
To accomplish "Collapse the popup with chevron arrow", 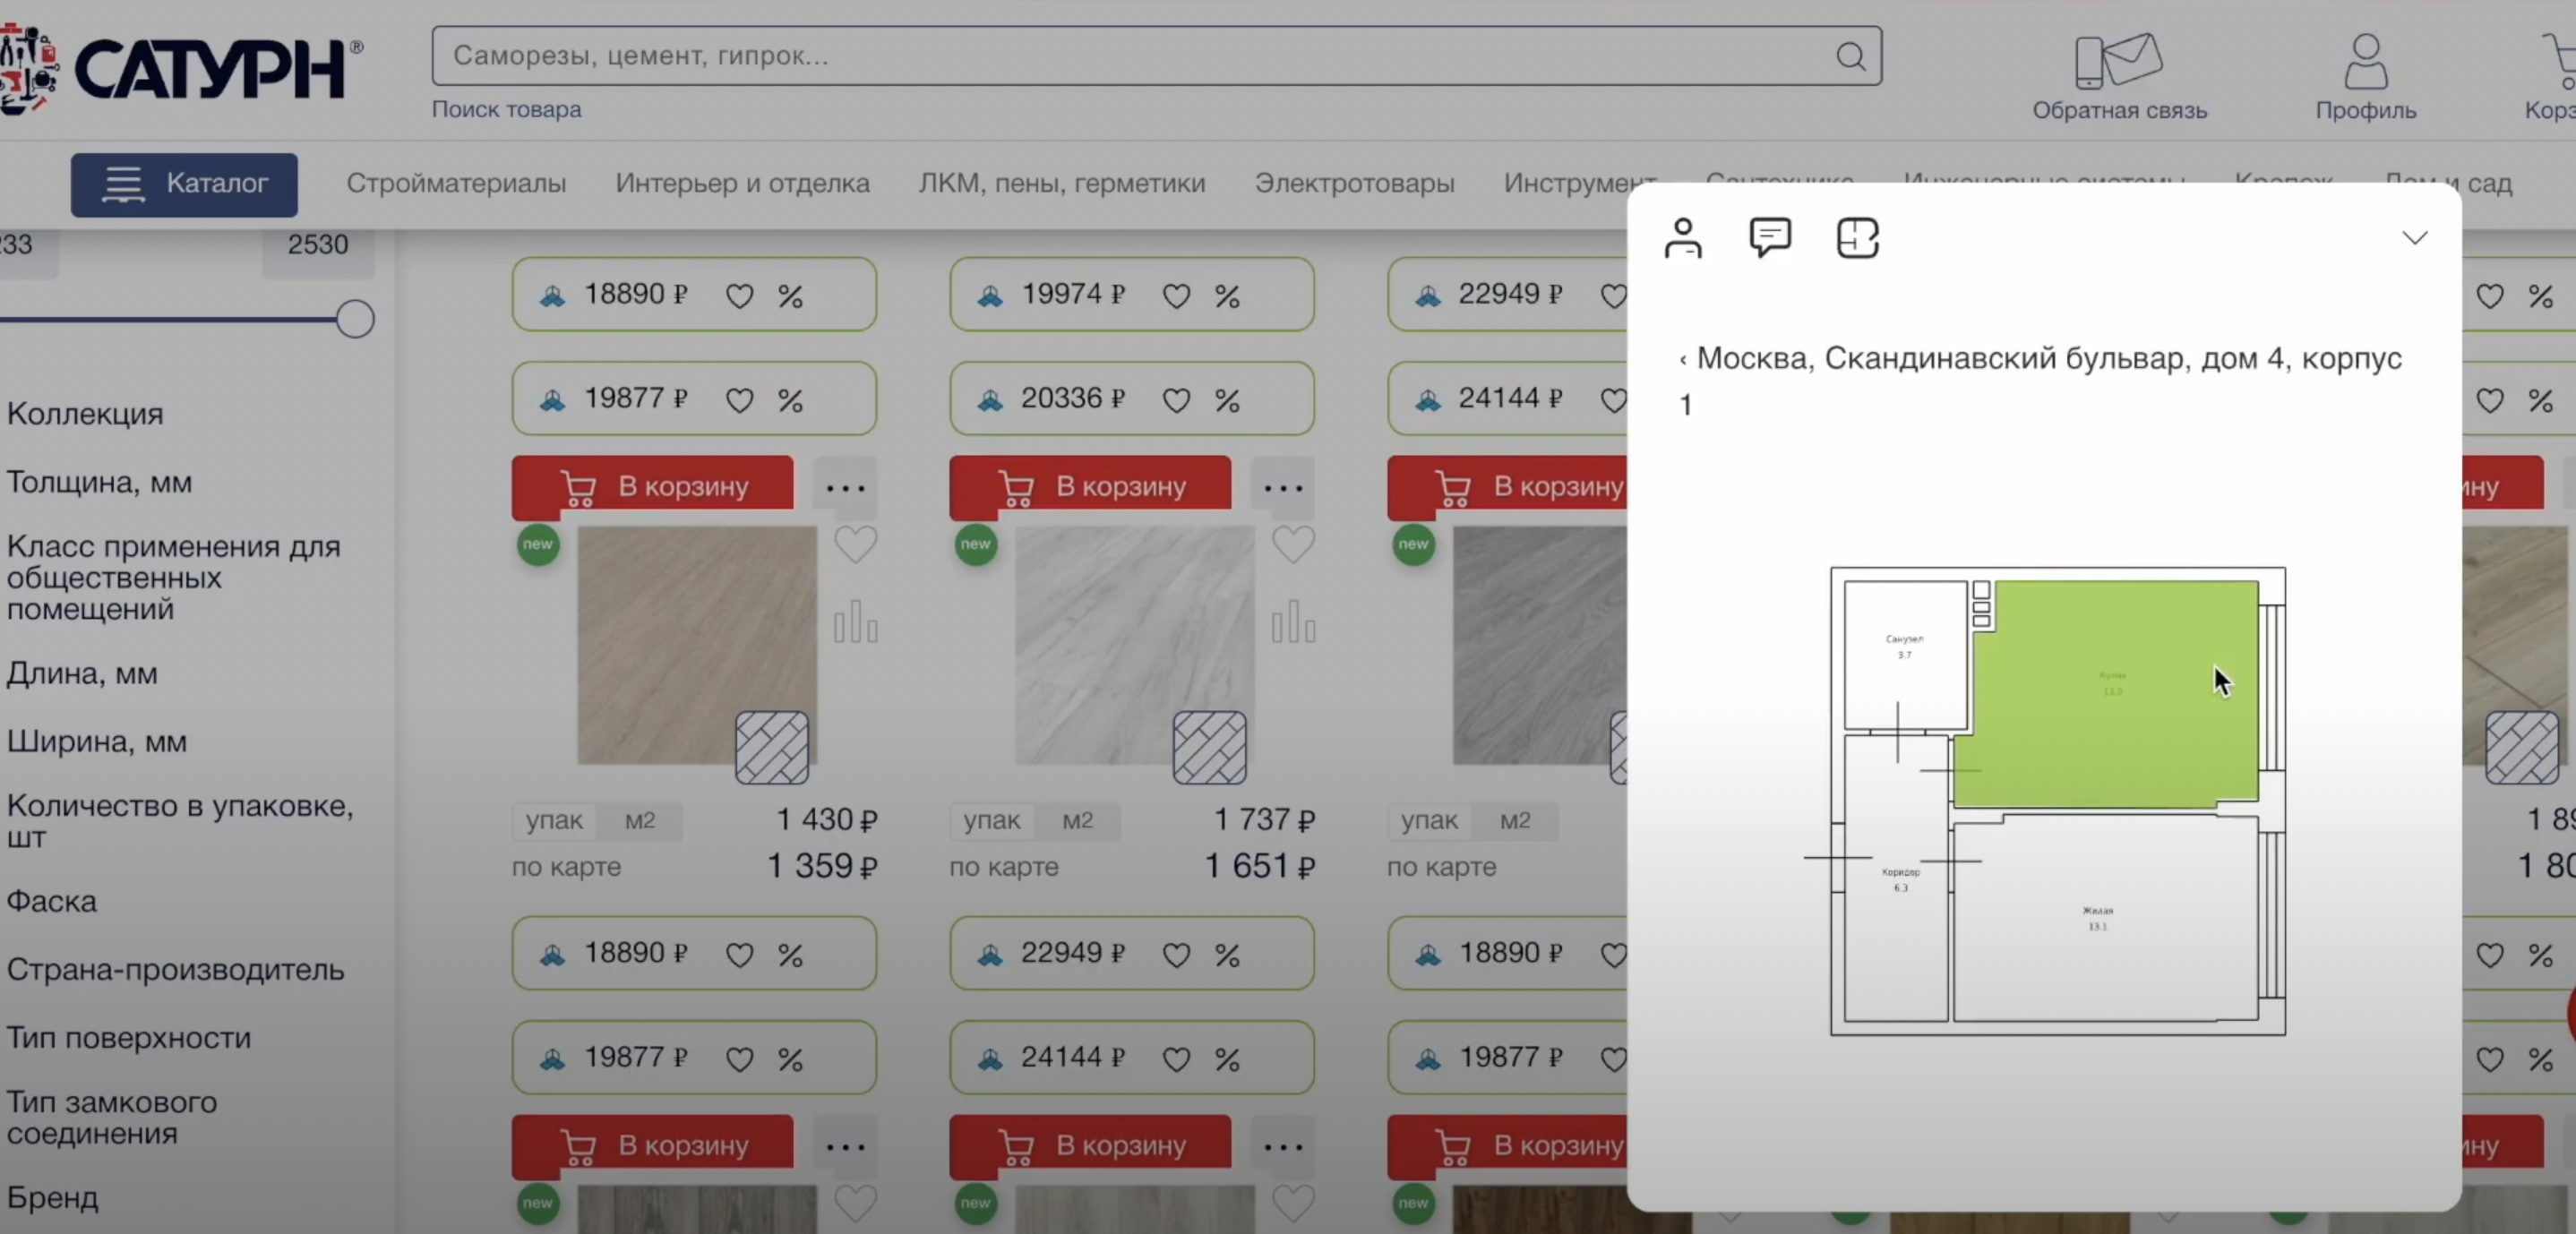I will [x=2414, y=238].
